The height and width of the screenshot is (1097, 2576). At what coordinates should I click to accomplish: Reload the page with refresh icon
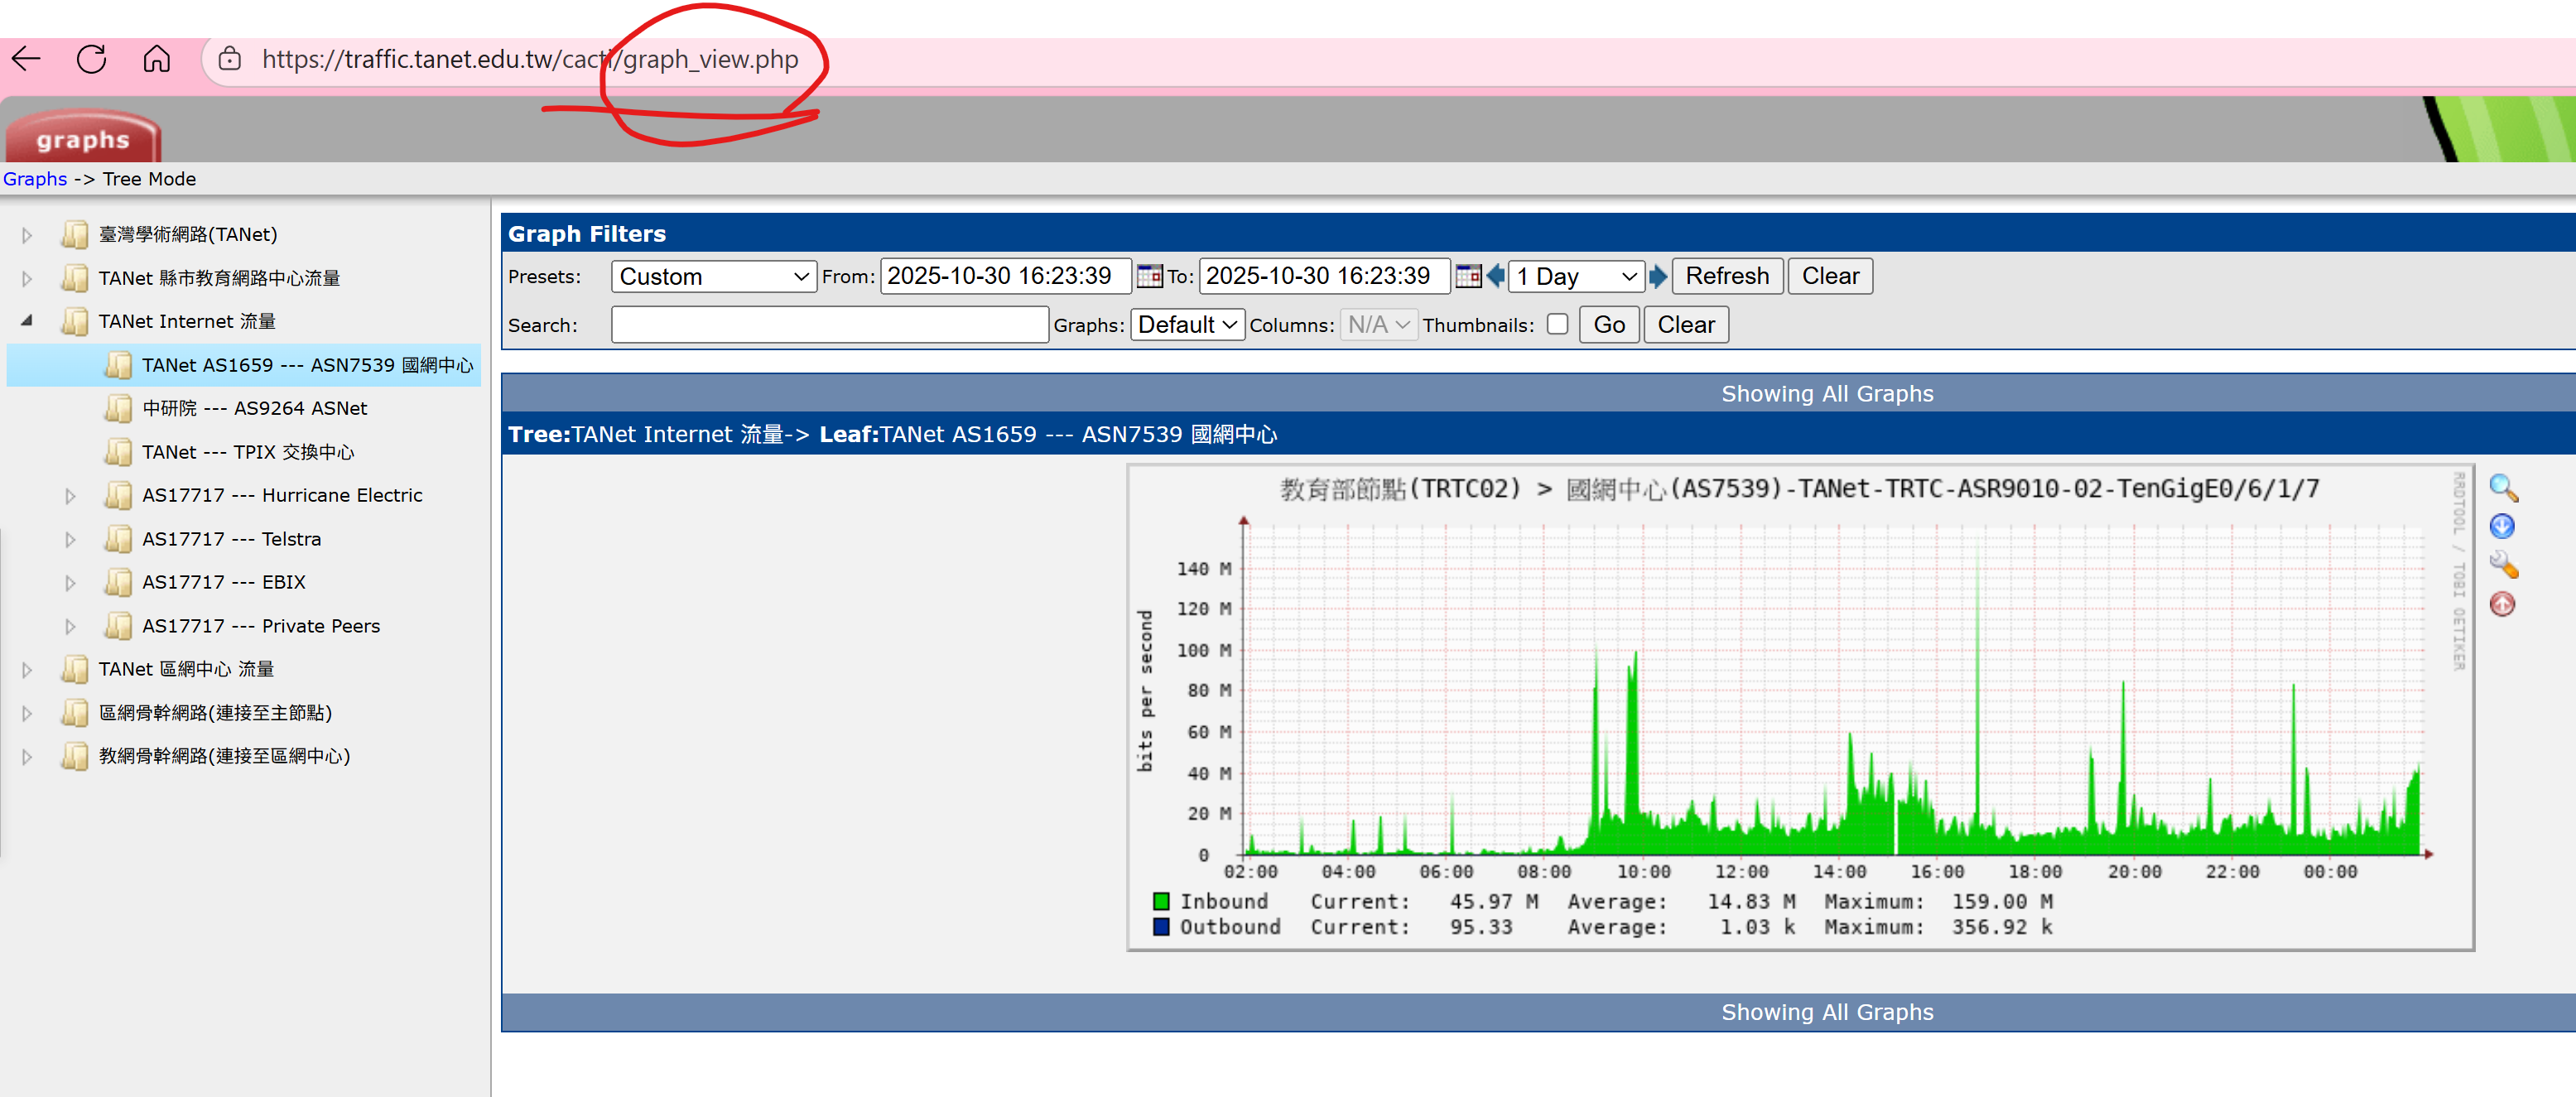click(91, 59)
